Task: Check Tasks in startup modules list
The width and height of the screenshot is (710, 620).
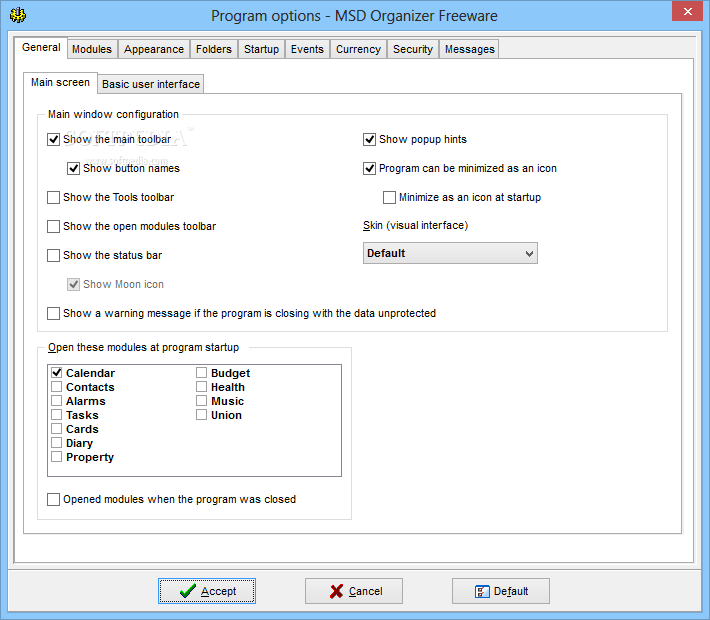Action: tap(57, 415)
